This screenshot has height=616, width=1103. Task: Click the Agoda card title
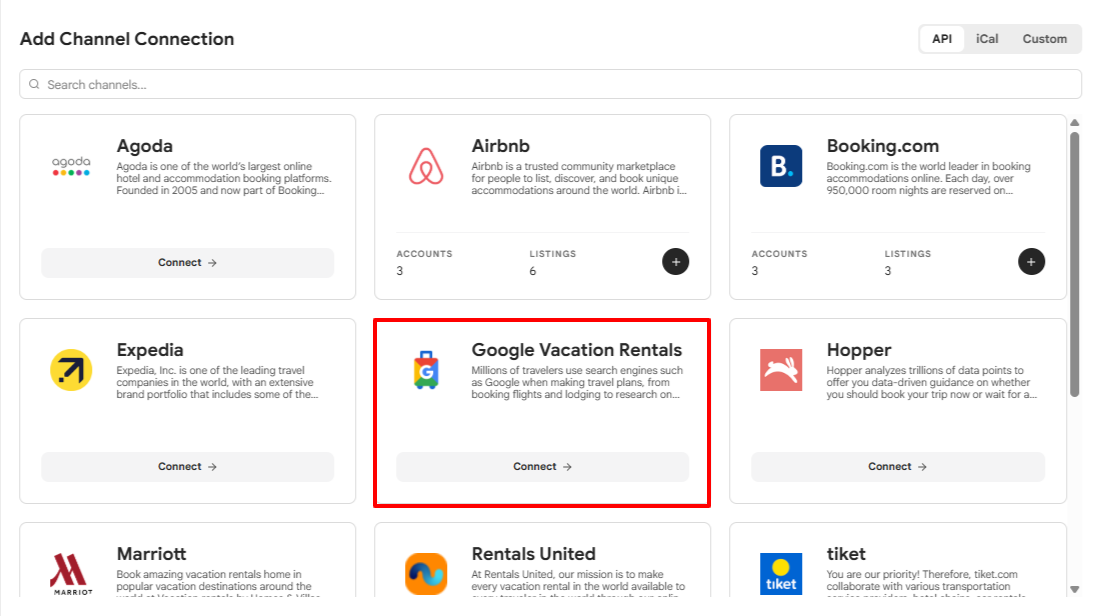[x=144, y=146]
